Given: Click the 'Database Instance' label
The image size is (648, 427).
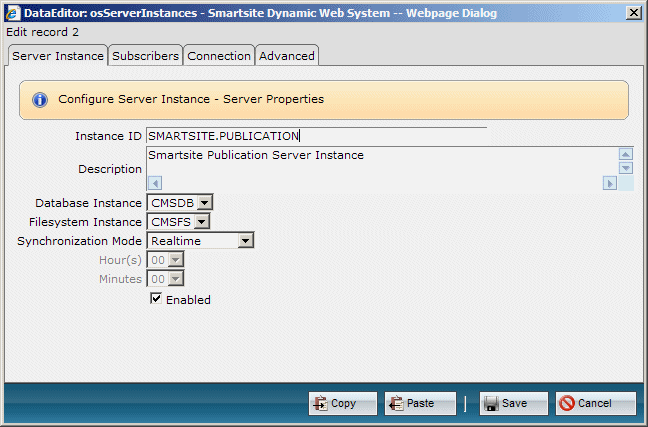Looking at the screenshot, I should 88,203.
